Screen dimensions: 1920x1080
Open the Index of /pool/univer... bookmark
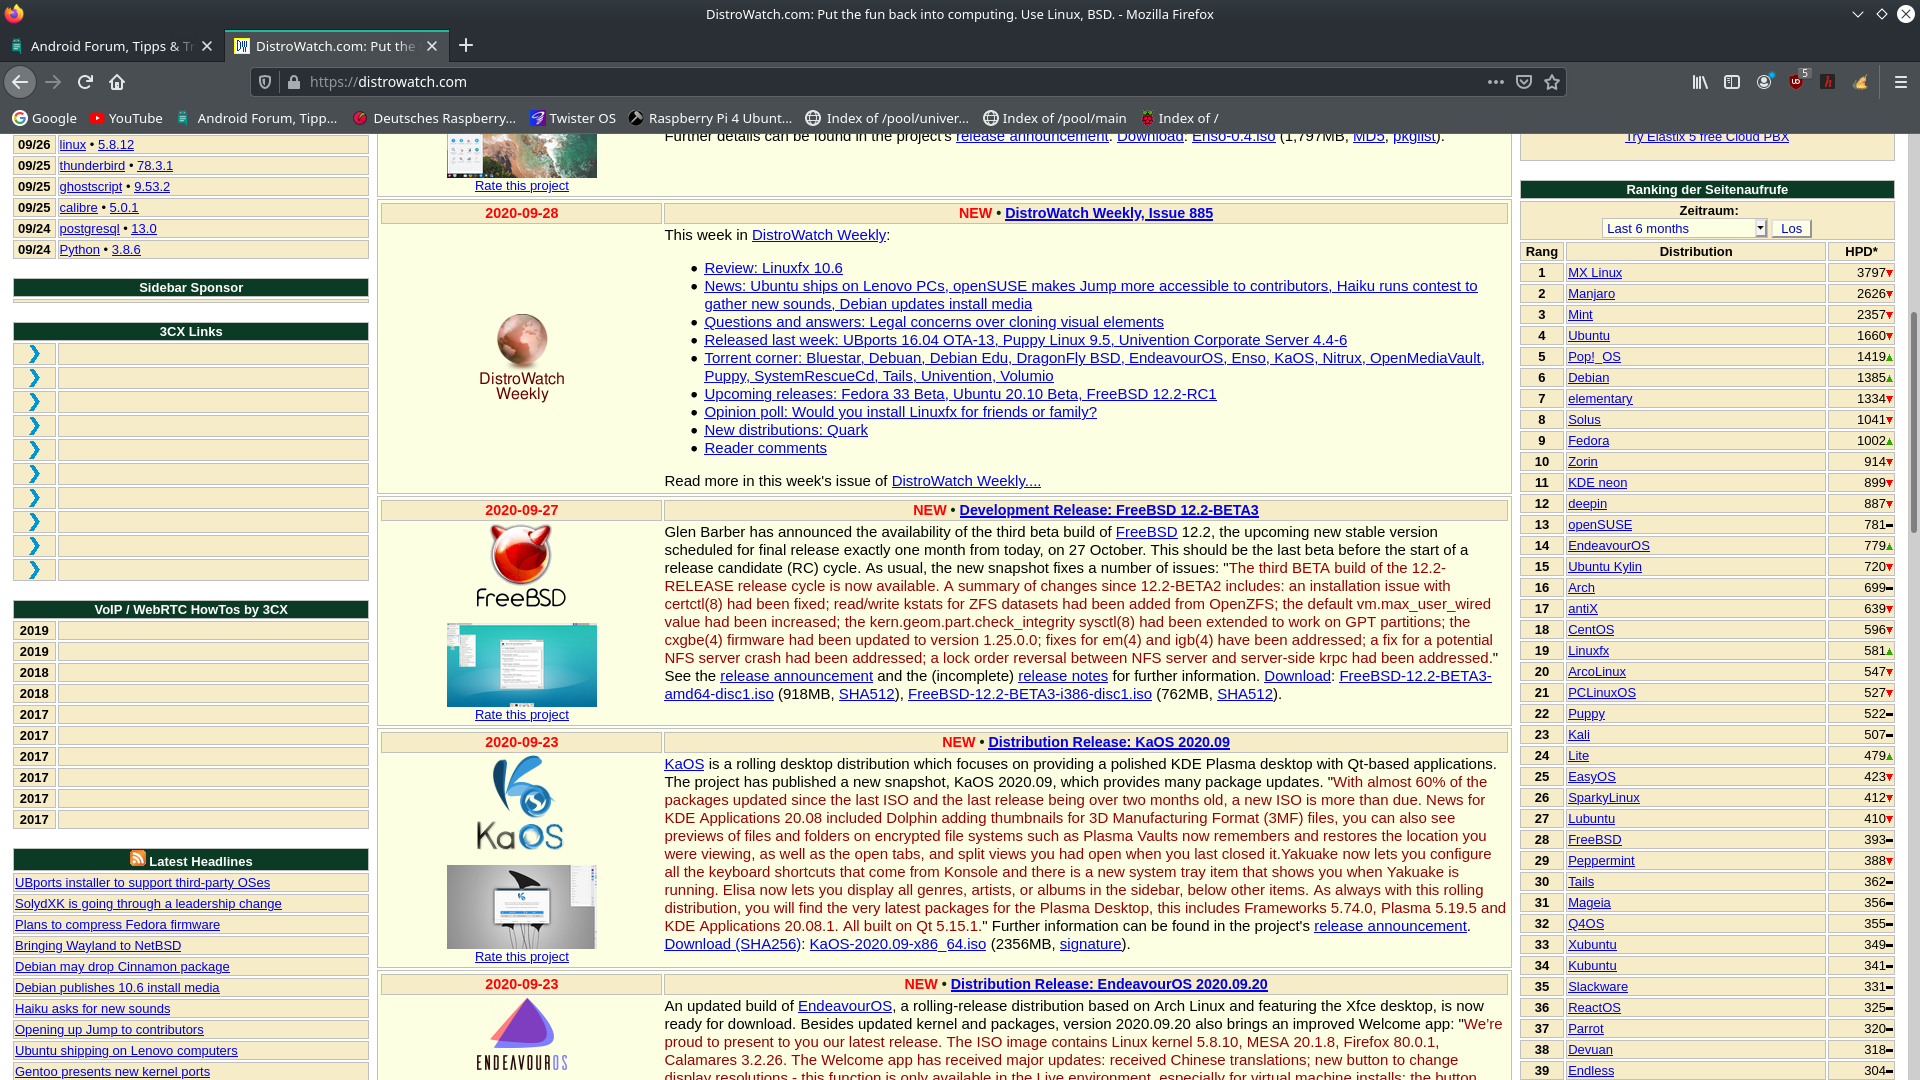click(x=888, y=118)
